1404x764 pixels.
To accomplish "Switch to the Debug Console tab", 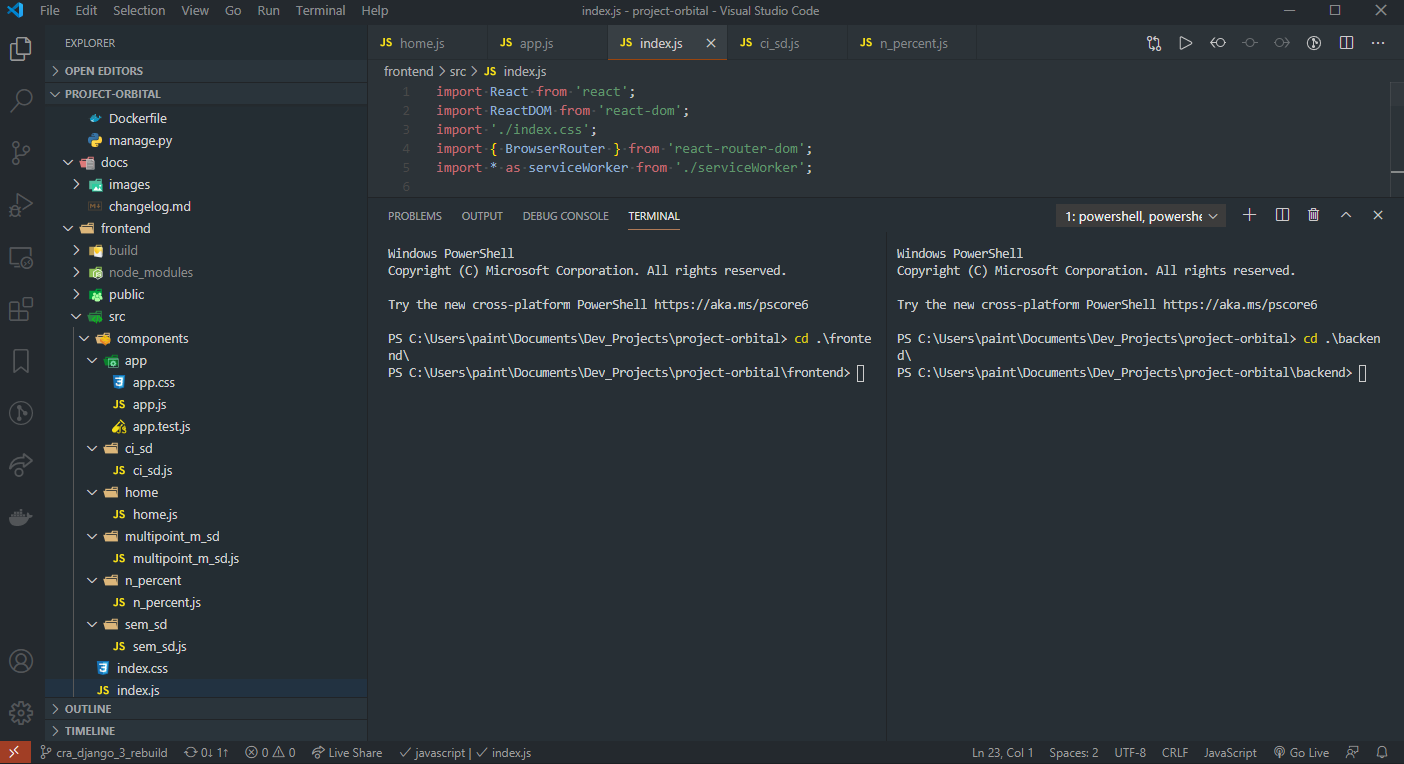I will click(x=565, y=216).
